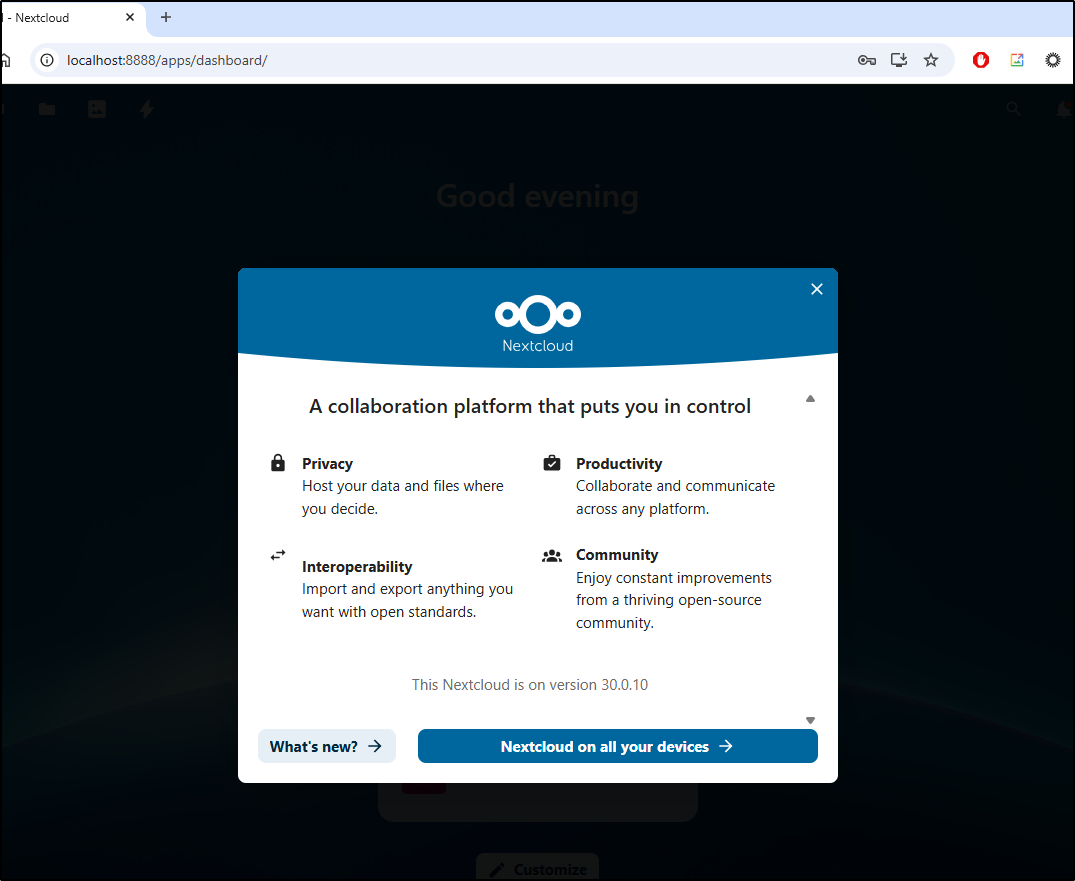Open the Photos app in Nextcloud header
The image size is (1075, 881).
(97, 108)
